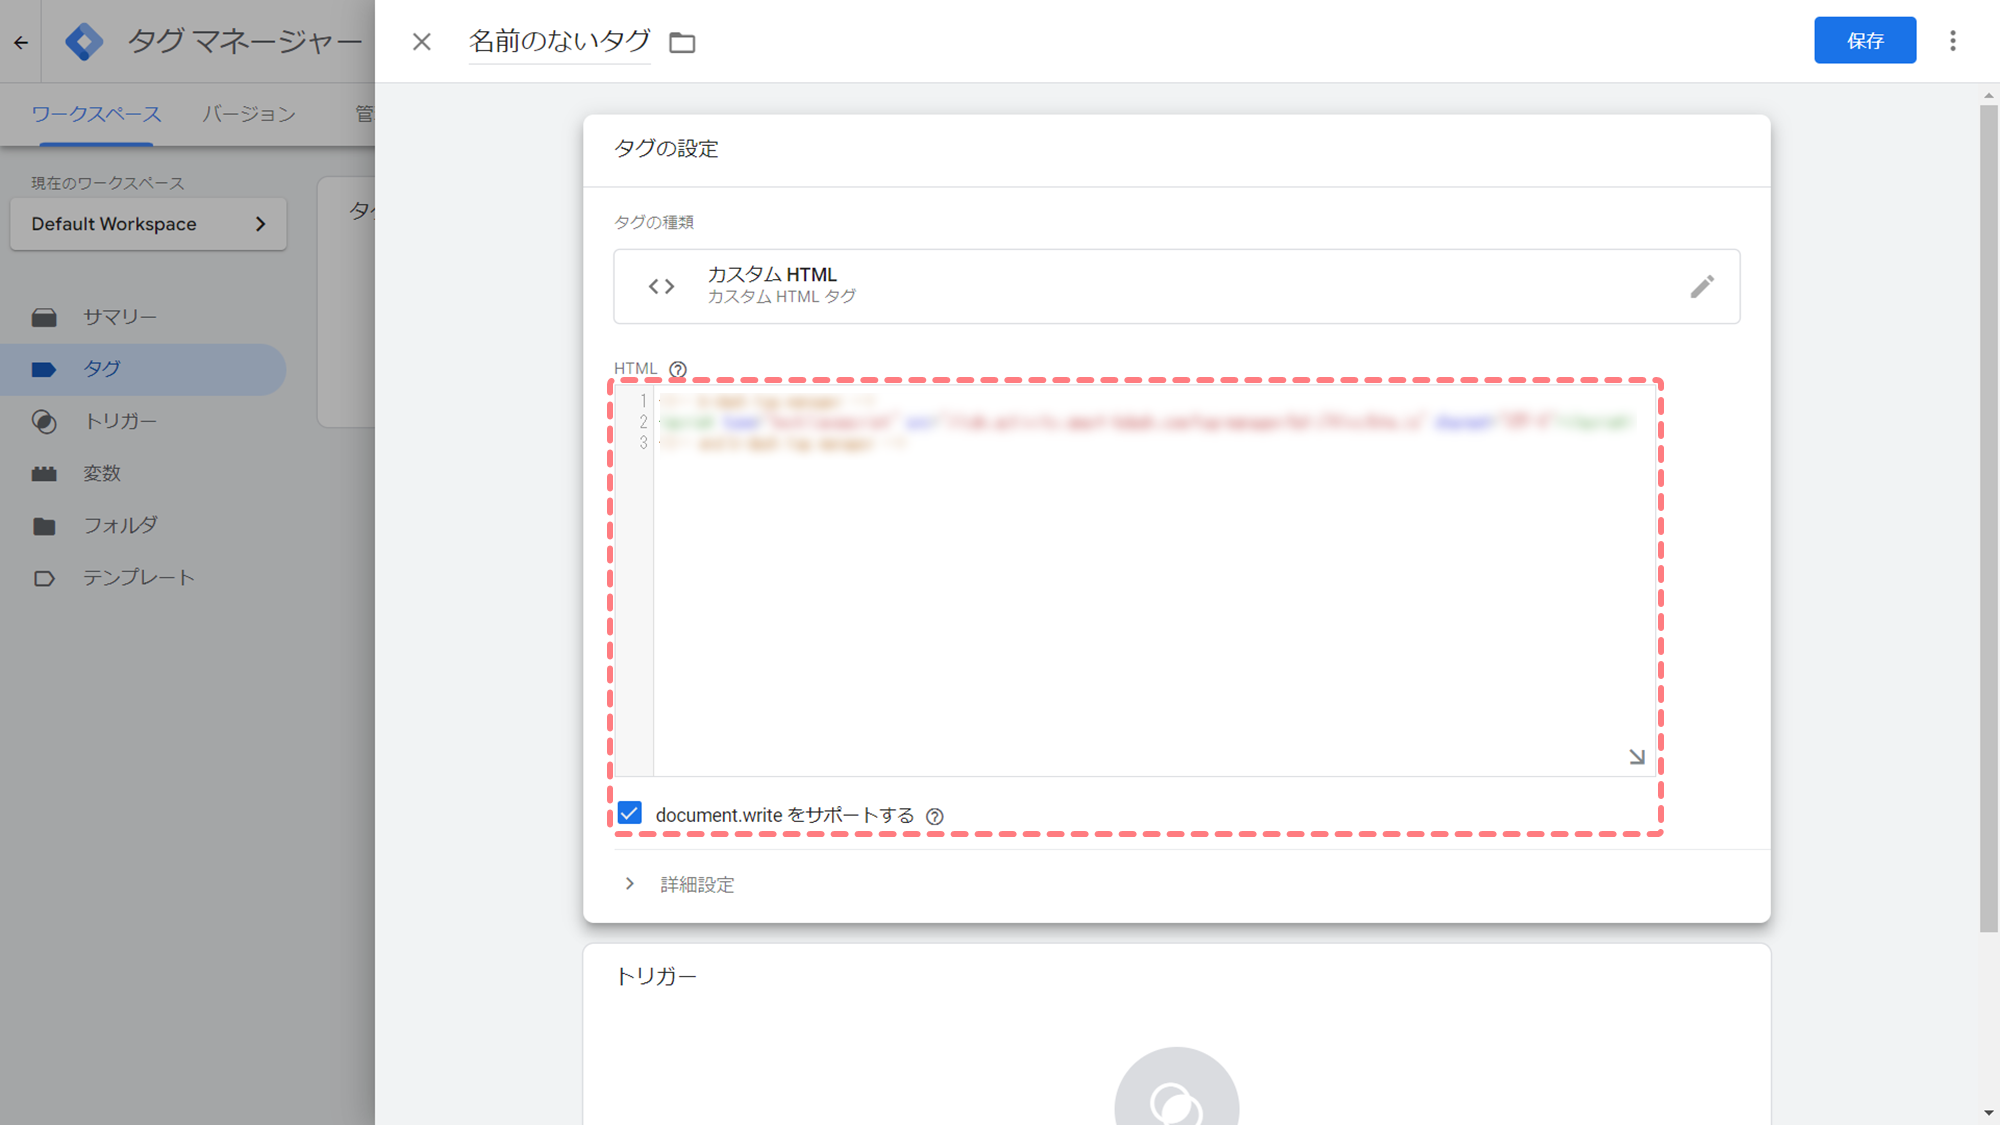
Task: Click the カスタム HTML code brackets icon
Action: coord(661,287)
